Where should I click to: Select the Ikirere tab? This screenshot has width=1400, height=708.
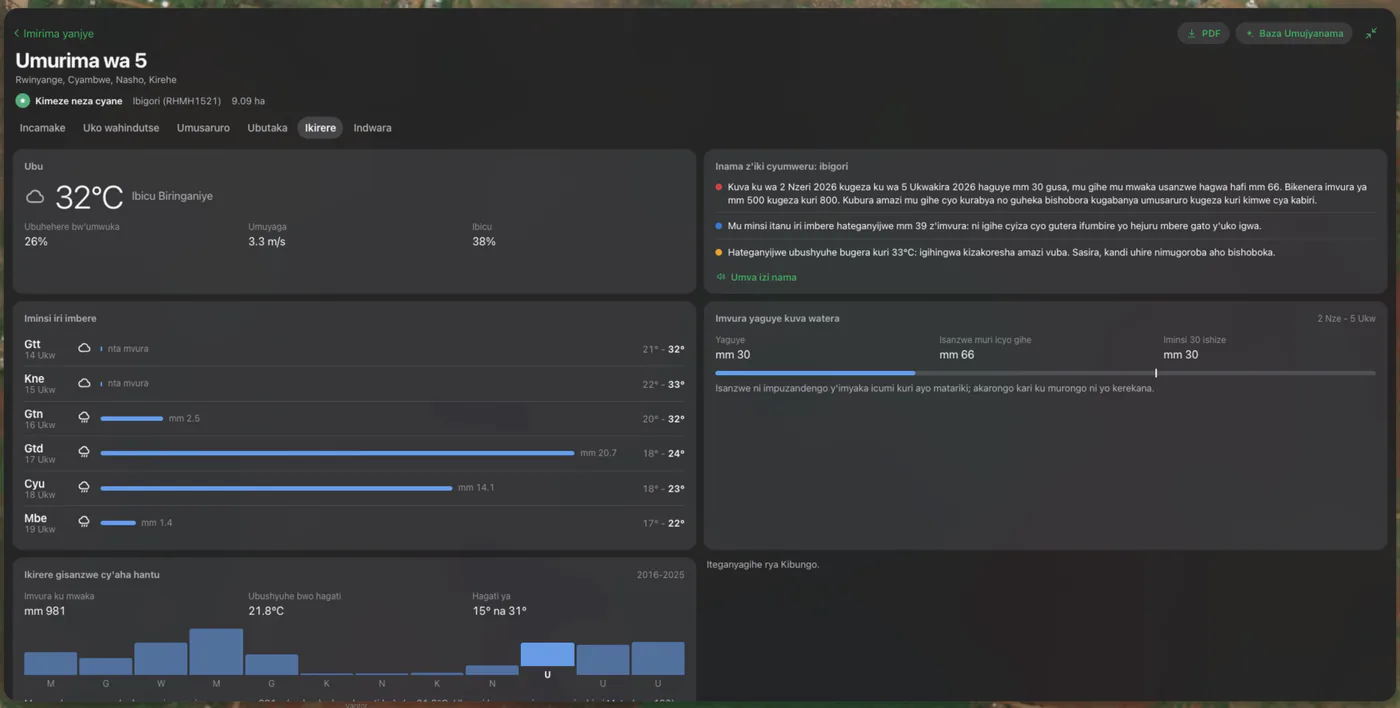320,128
